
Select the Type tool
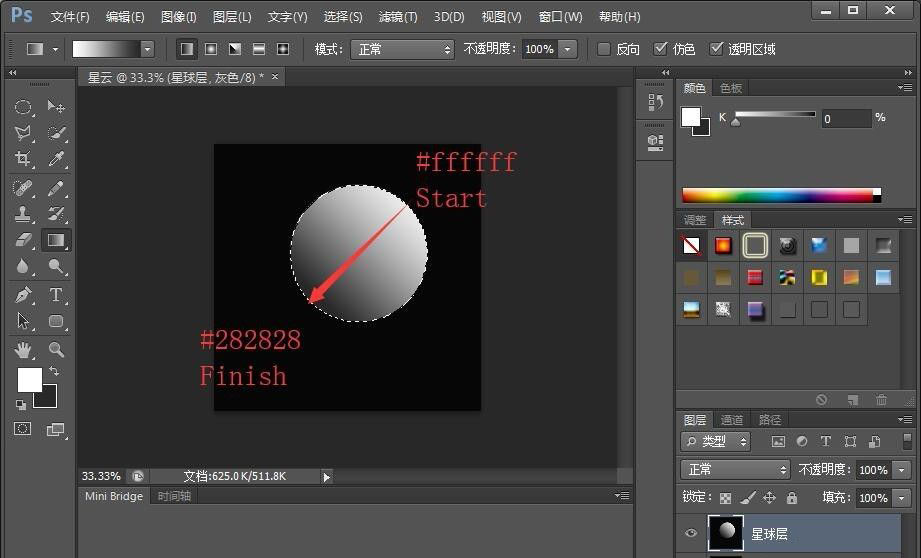pyautogui.click(x=56, y=294)
